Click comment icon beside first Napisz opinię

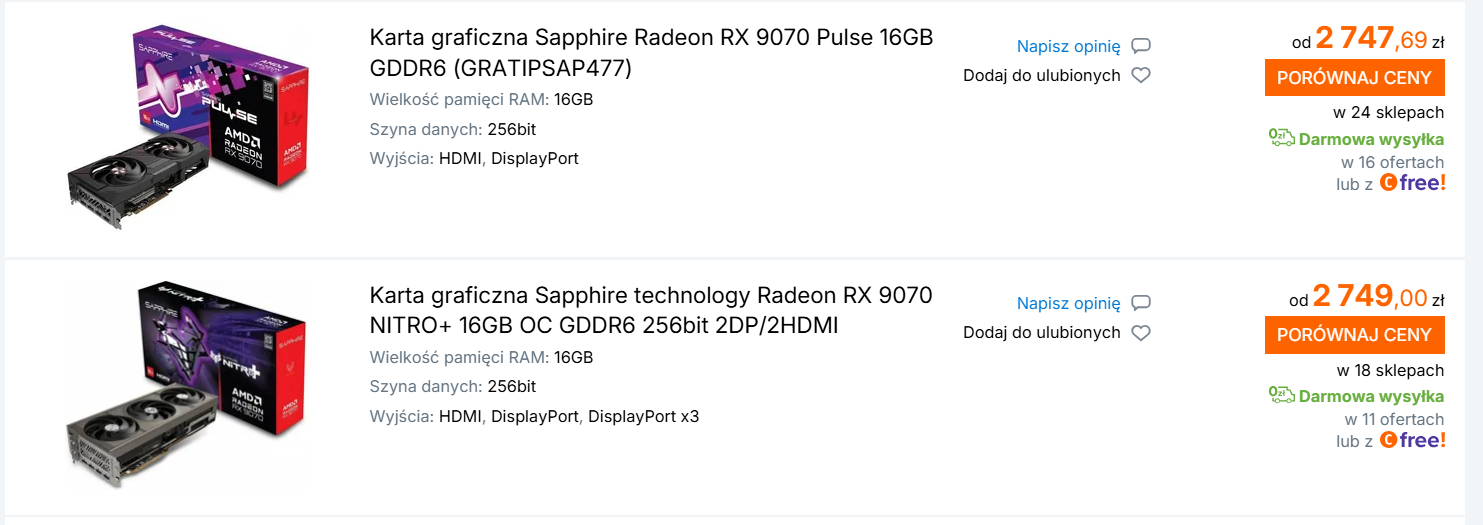tap(1141, 46)
